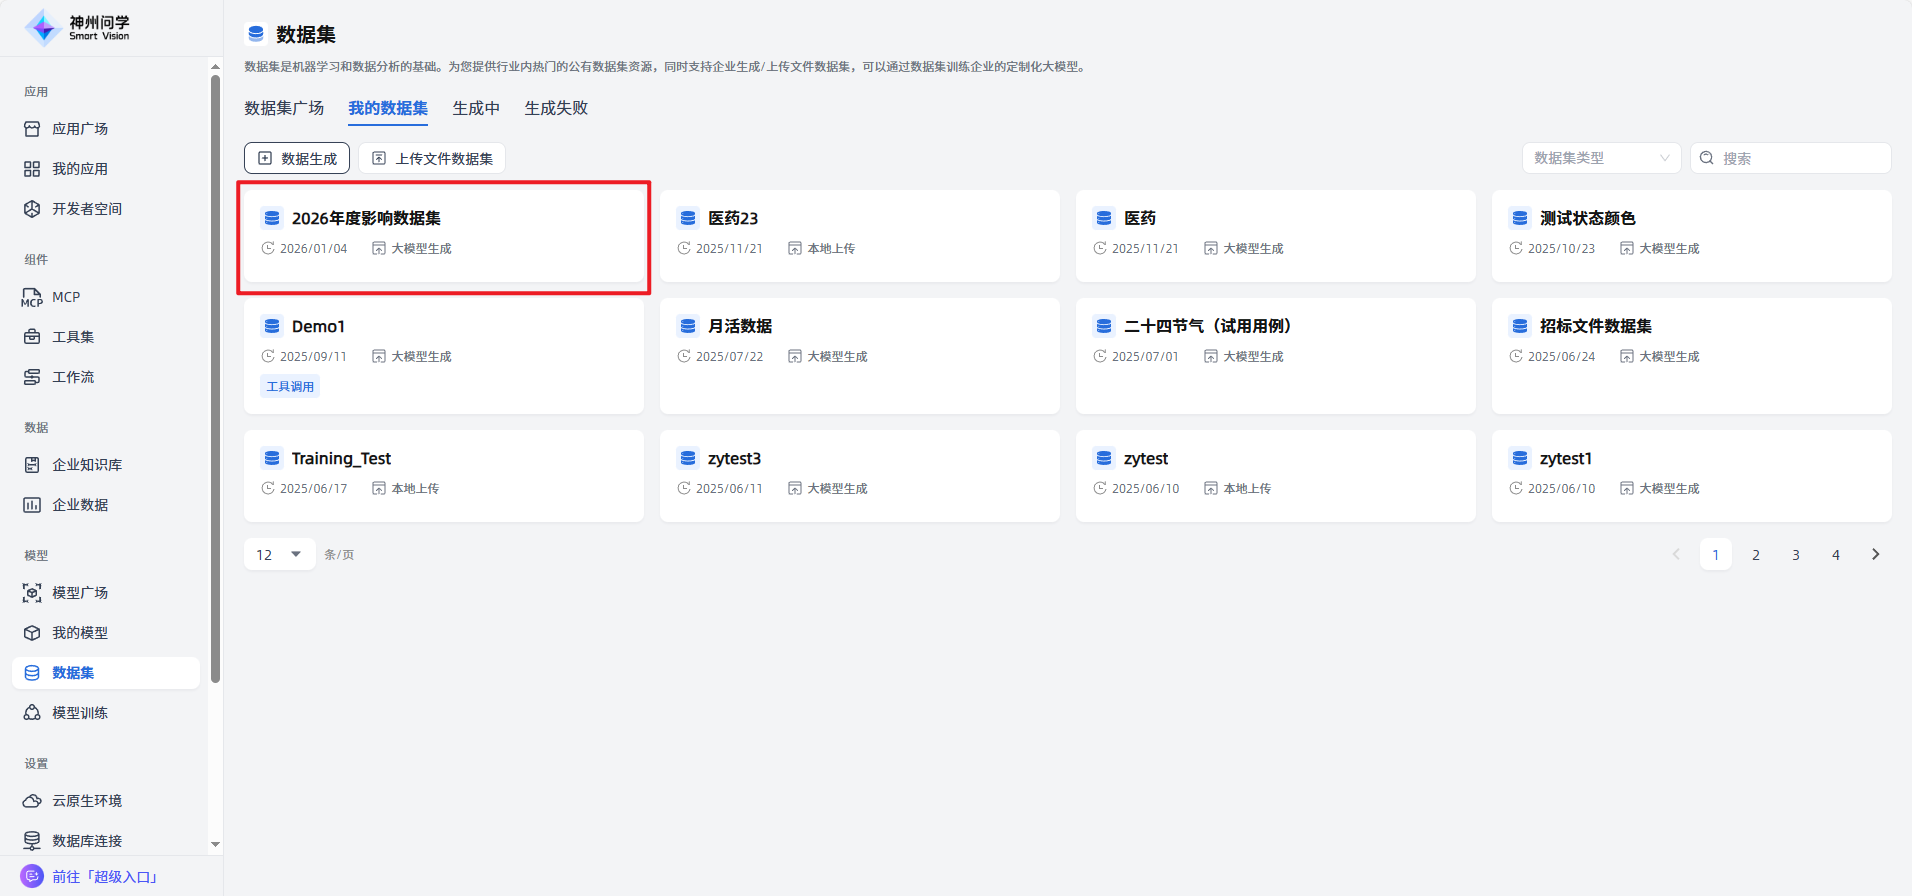1912x896 pixels.
Task: Click the 搜索 search input field
Action: point(1800,158)
